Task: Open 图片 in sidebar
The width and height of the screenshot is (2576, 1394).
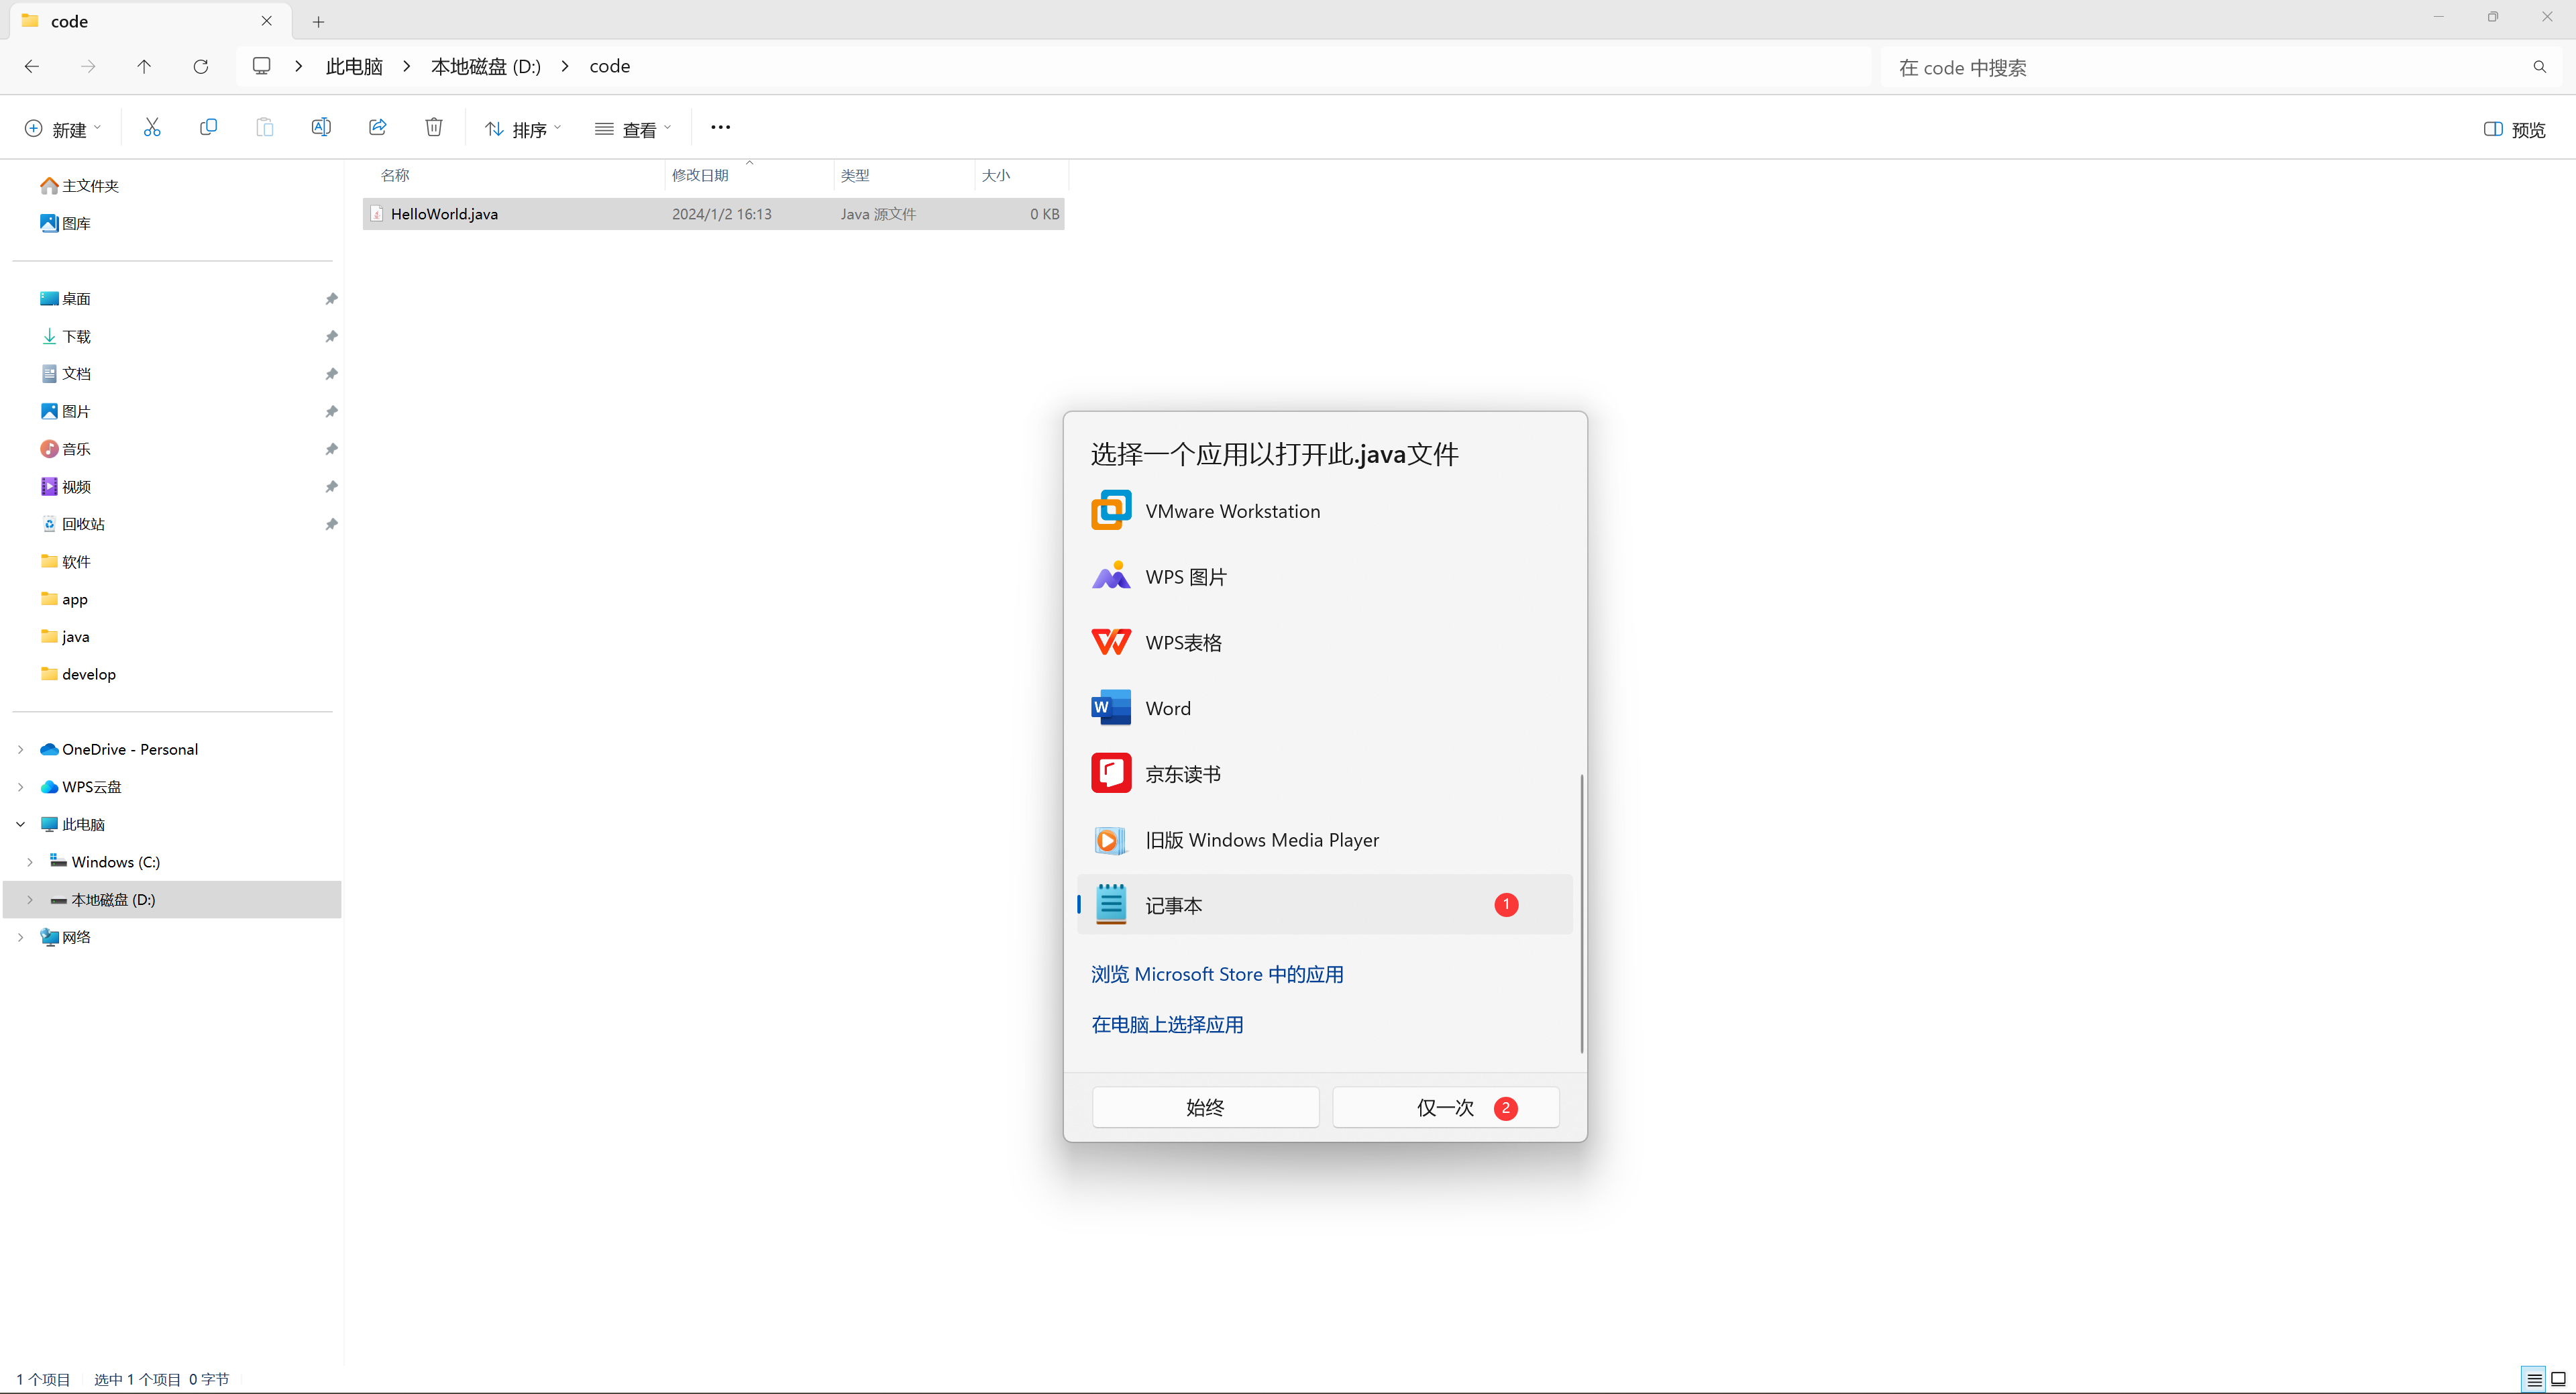Action: pyautogui.click(x=66, y=411)
